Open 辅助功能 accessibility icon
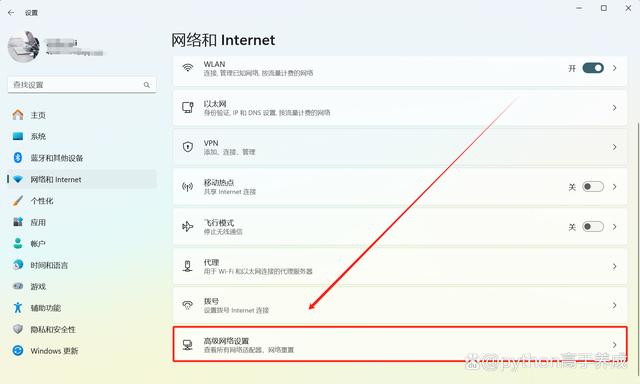The image size is (640, 384). coord(18,308)
